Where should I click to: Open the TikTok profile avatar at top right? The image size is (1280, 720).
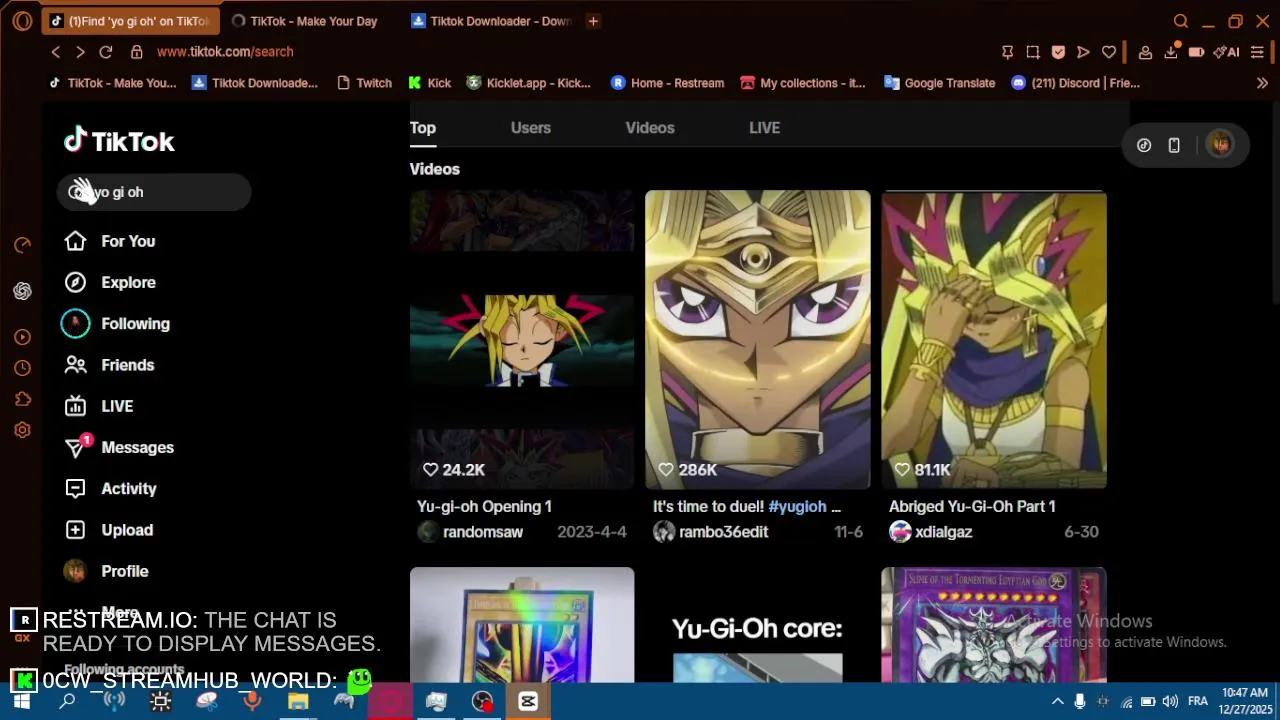[1220, 145]
